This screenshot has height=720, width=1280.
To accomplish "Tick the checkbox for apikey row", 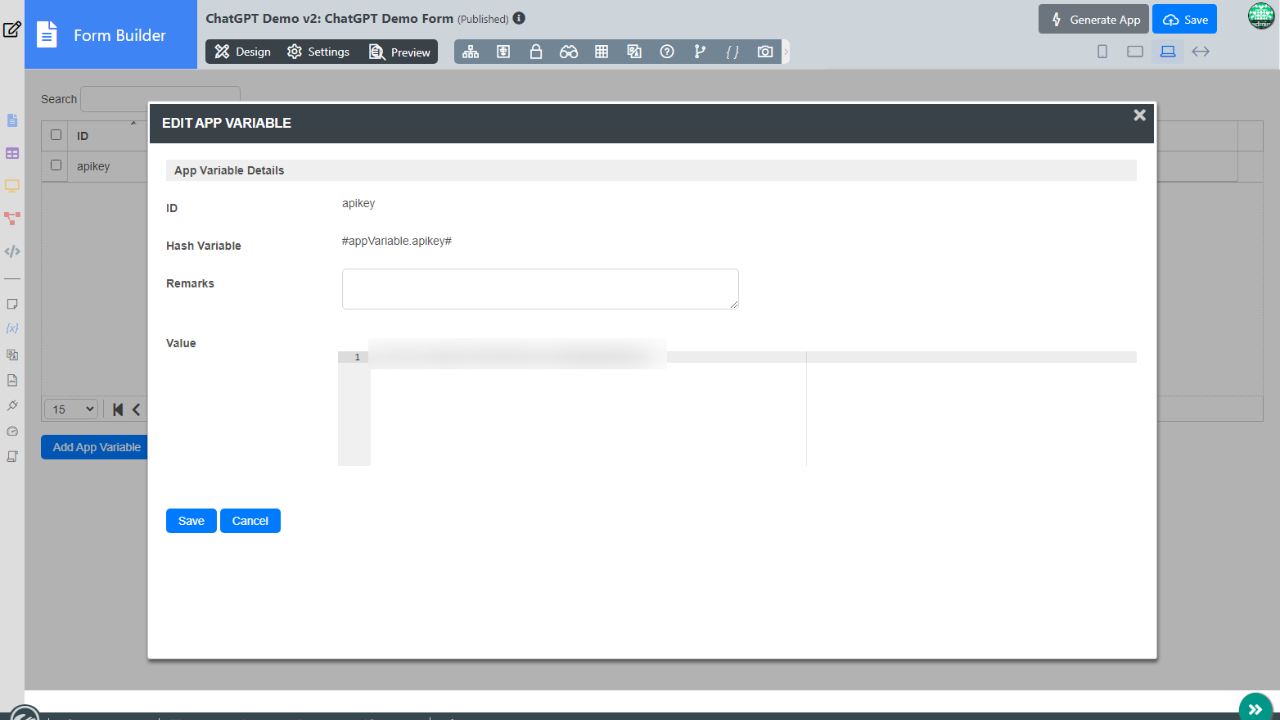I will click(56, 166).
